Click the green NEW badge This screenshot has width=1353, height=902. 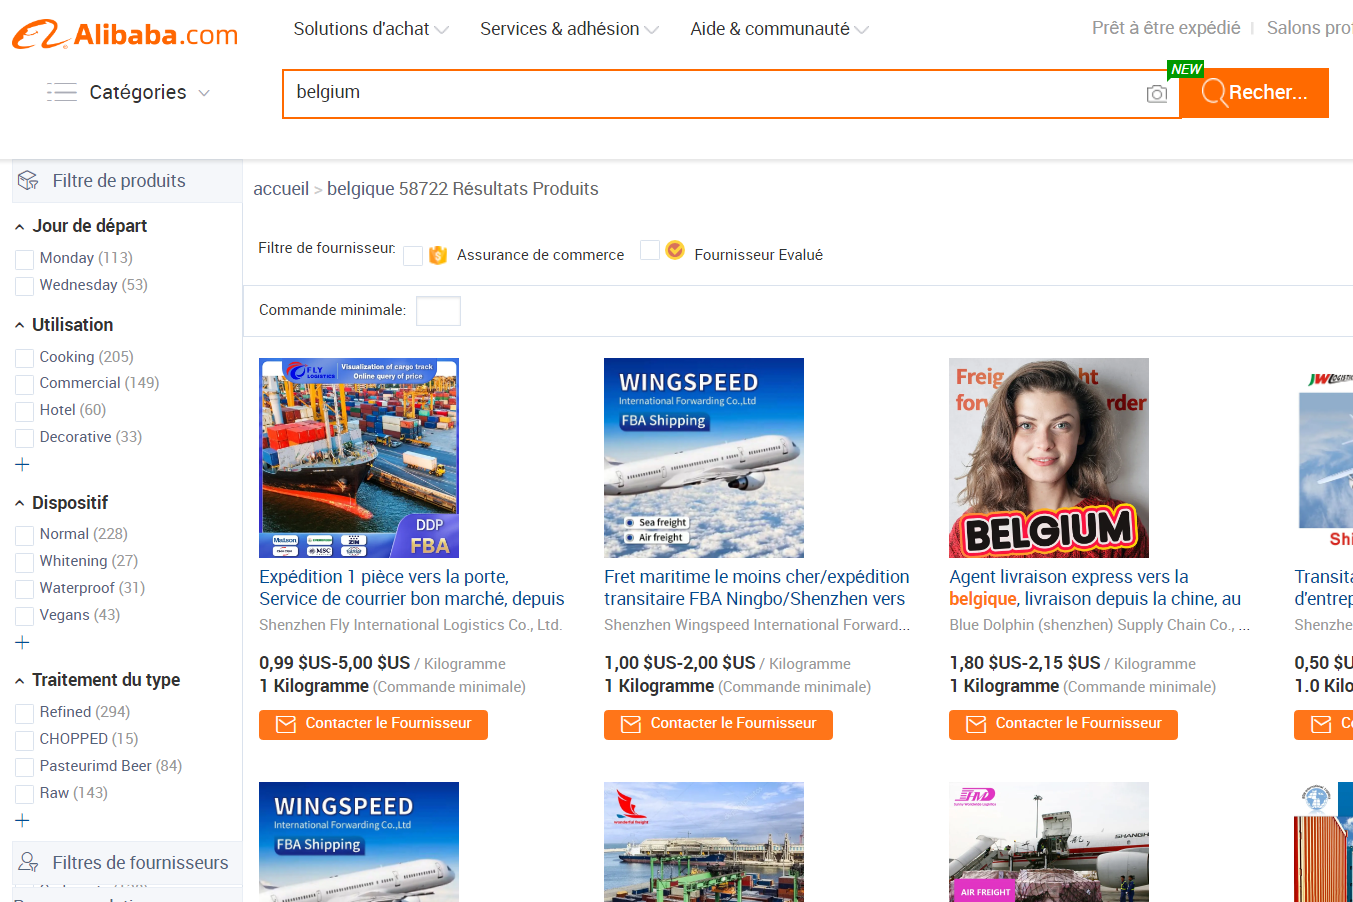pyautogui.click(x=1186, y=69)
